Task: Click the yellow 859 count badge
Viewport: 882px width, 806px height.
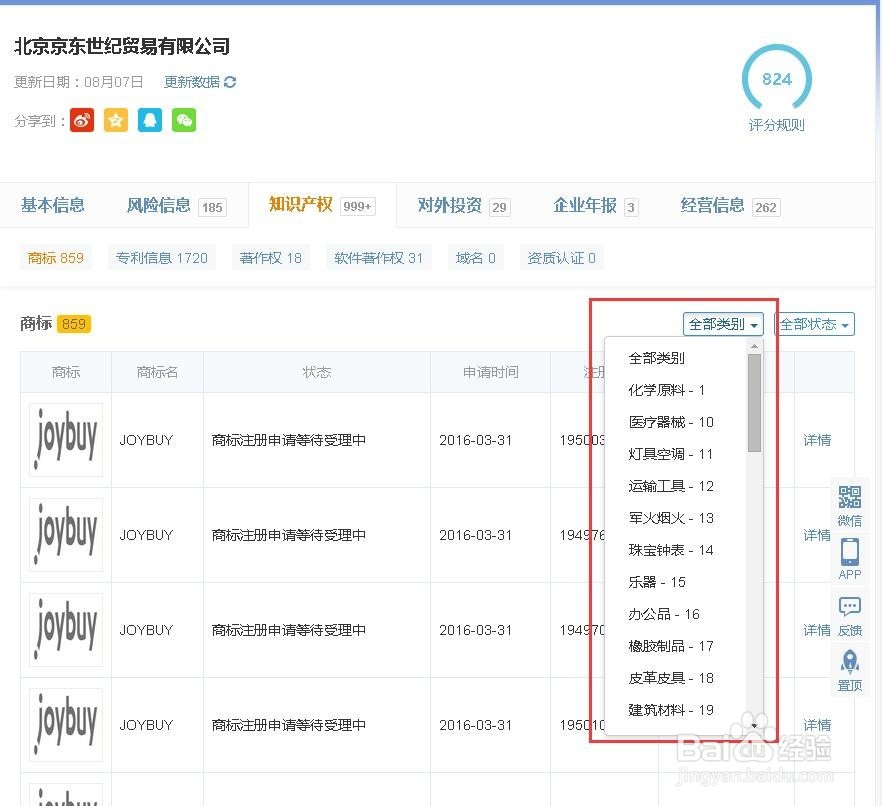Action: [74, 324]
